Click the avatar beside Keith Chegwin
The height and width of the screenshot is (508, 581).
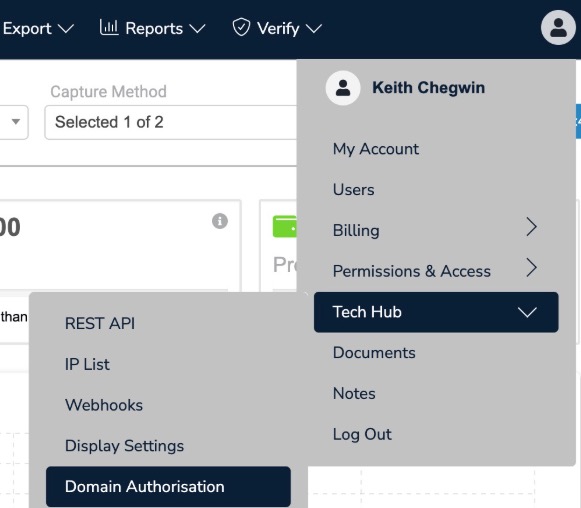(343, 88)
